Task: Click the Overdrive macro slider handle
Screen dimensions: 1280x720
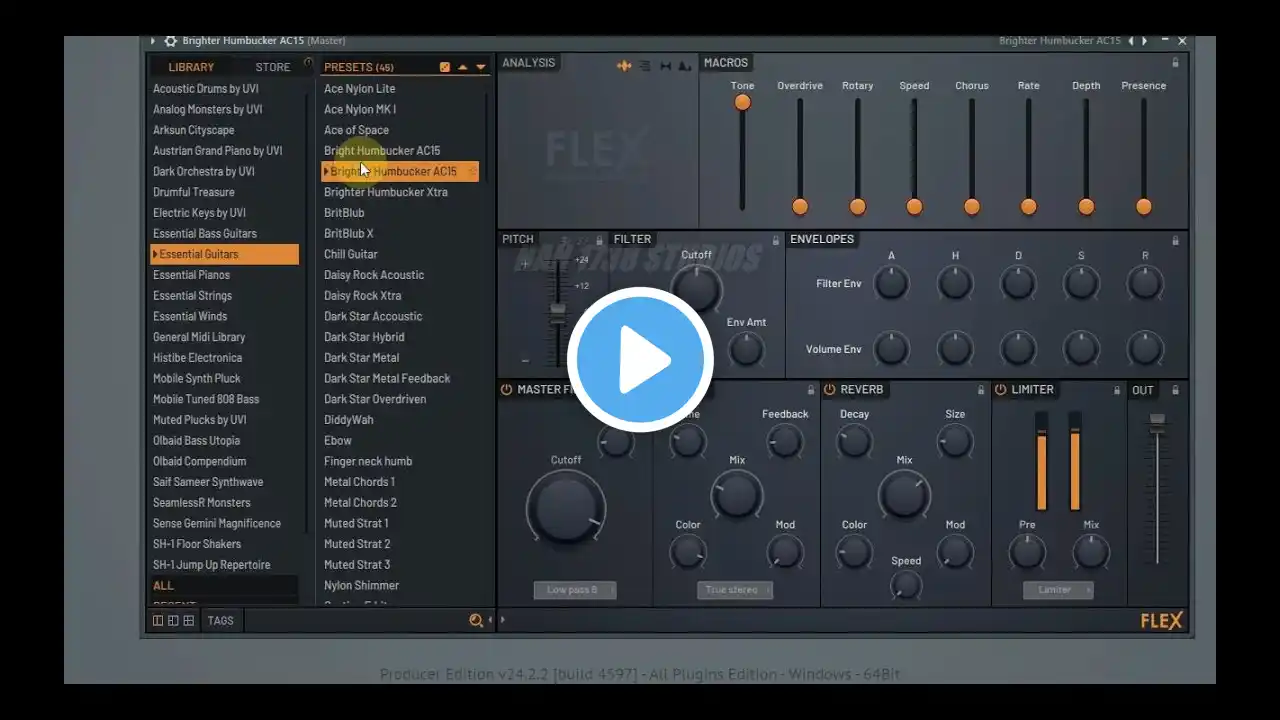Action: 800,207
